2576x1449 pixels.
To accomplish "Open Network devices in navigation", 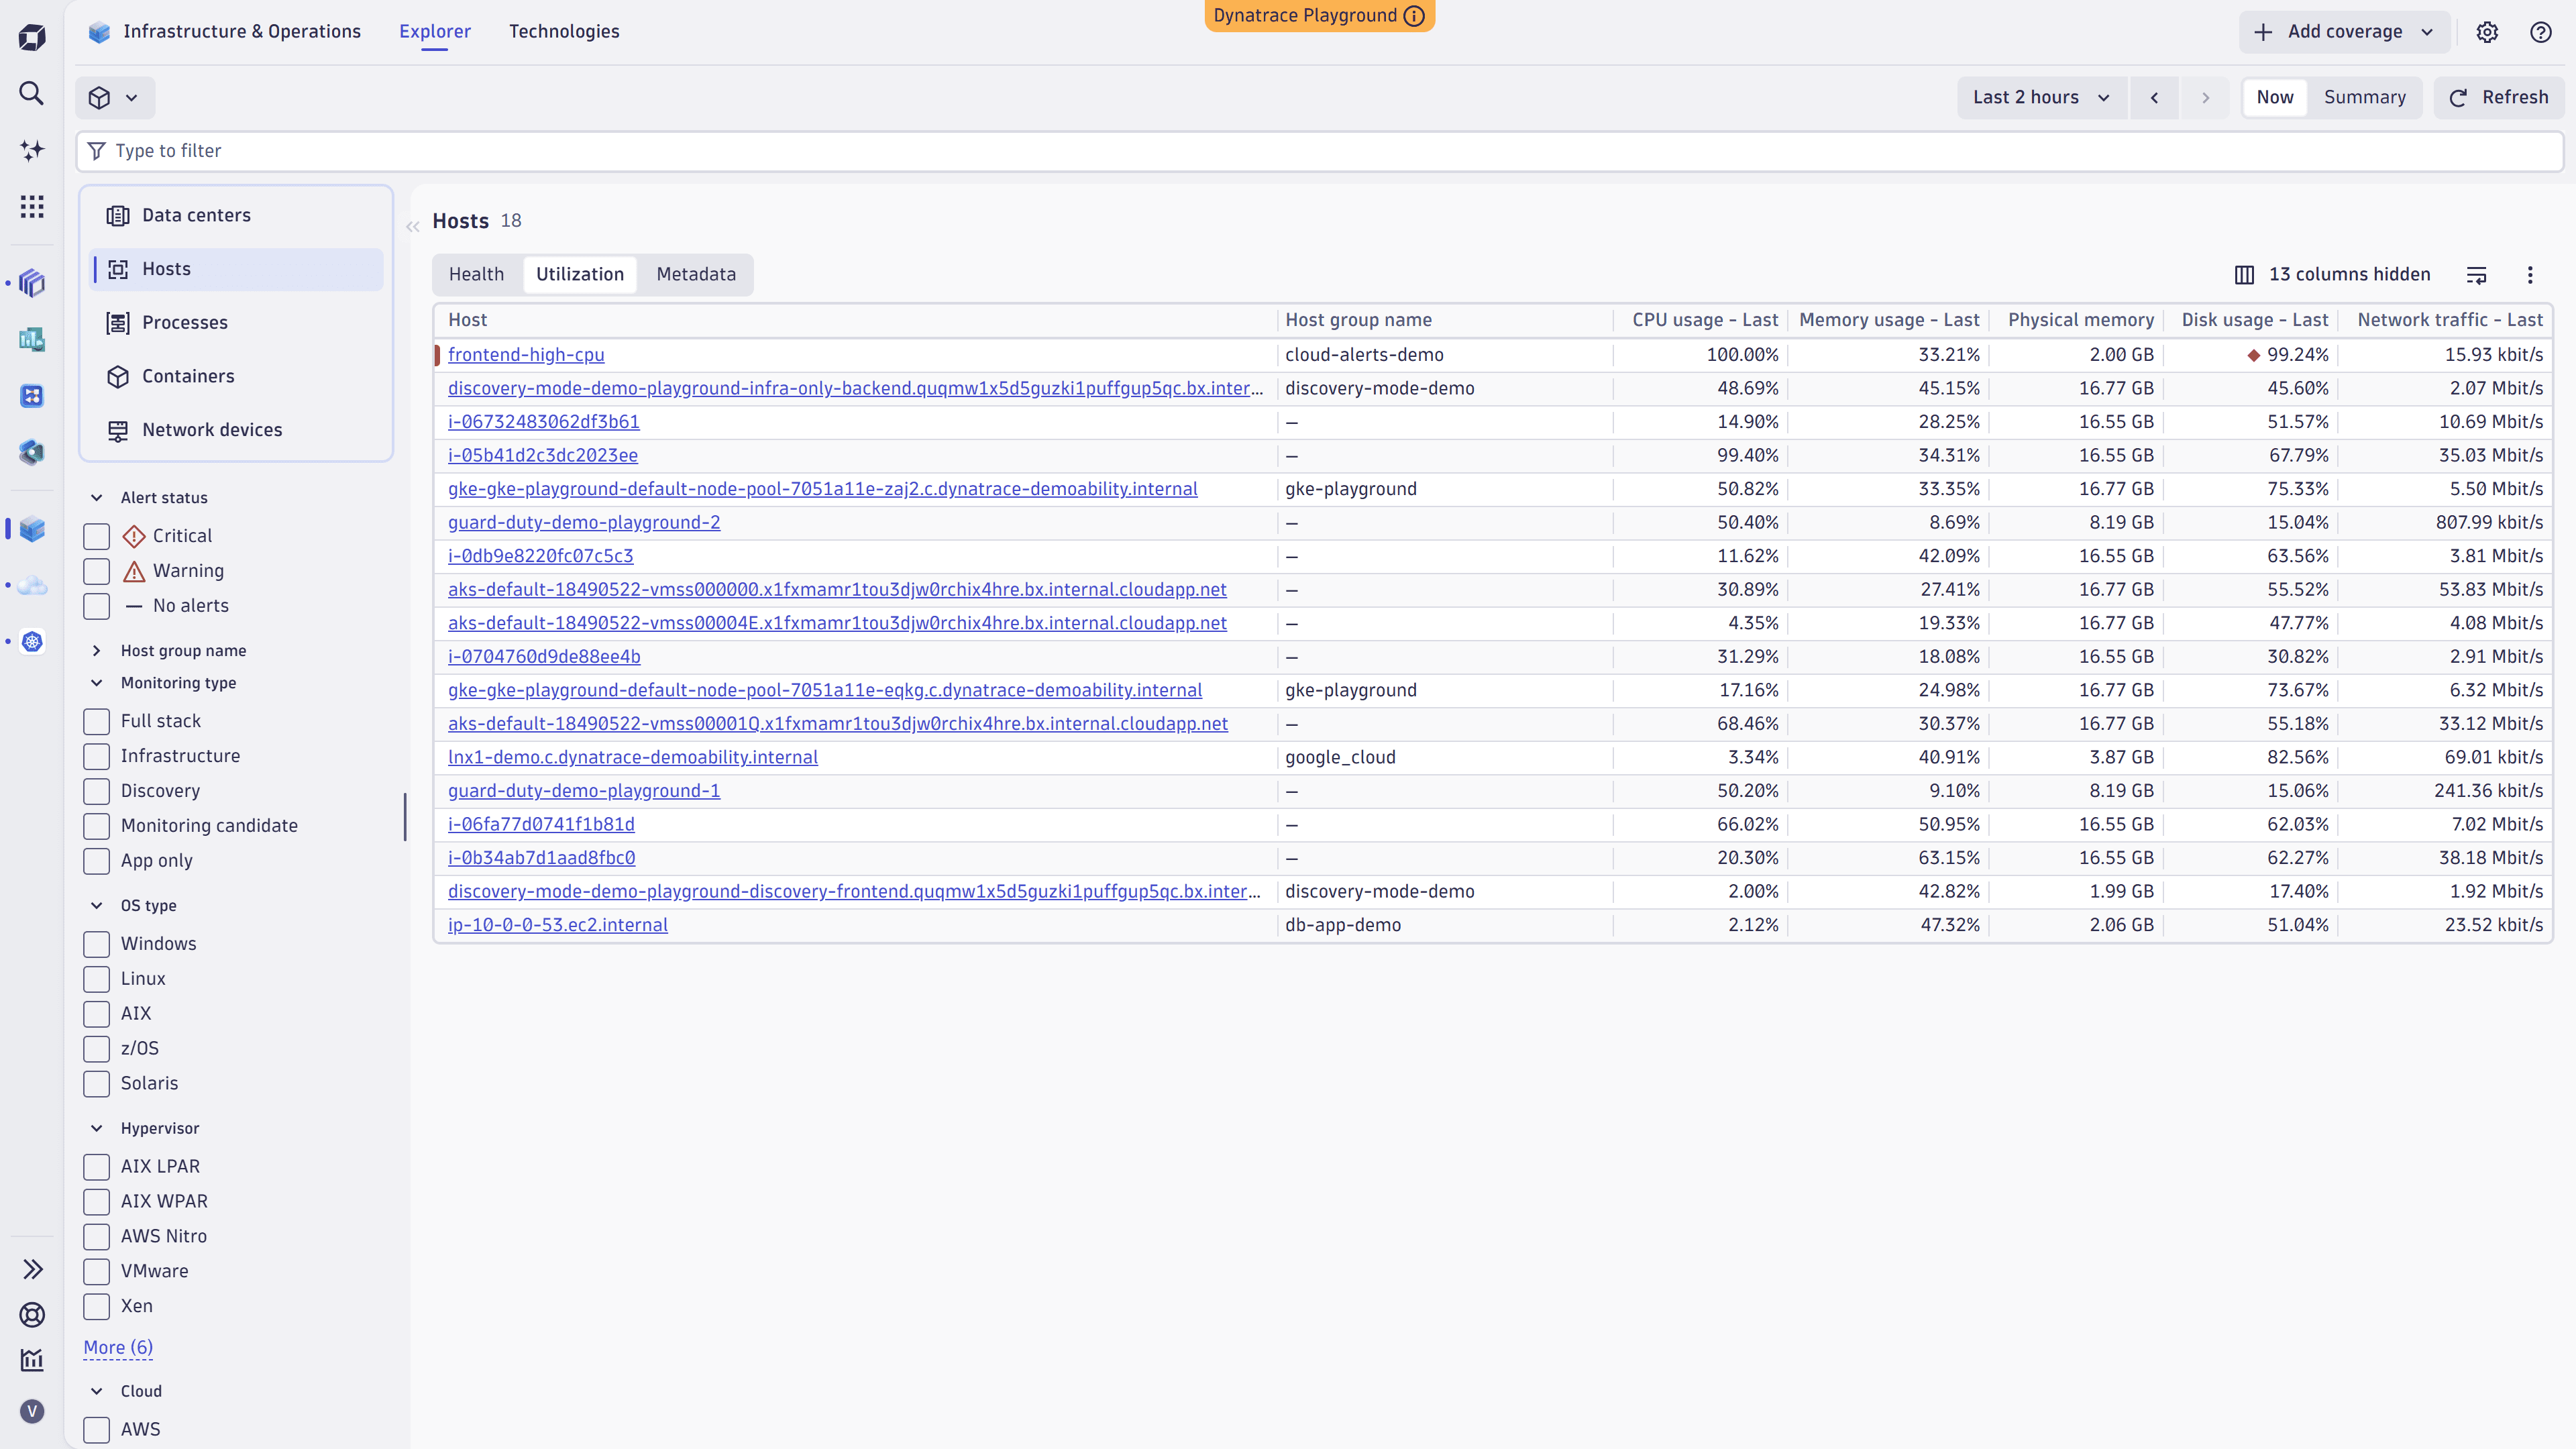I will [x=236, y=430].
